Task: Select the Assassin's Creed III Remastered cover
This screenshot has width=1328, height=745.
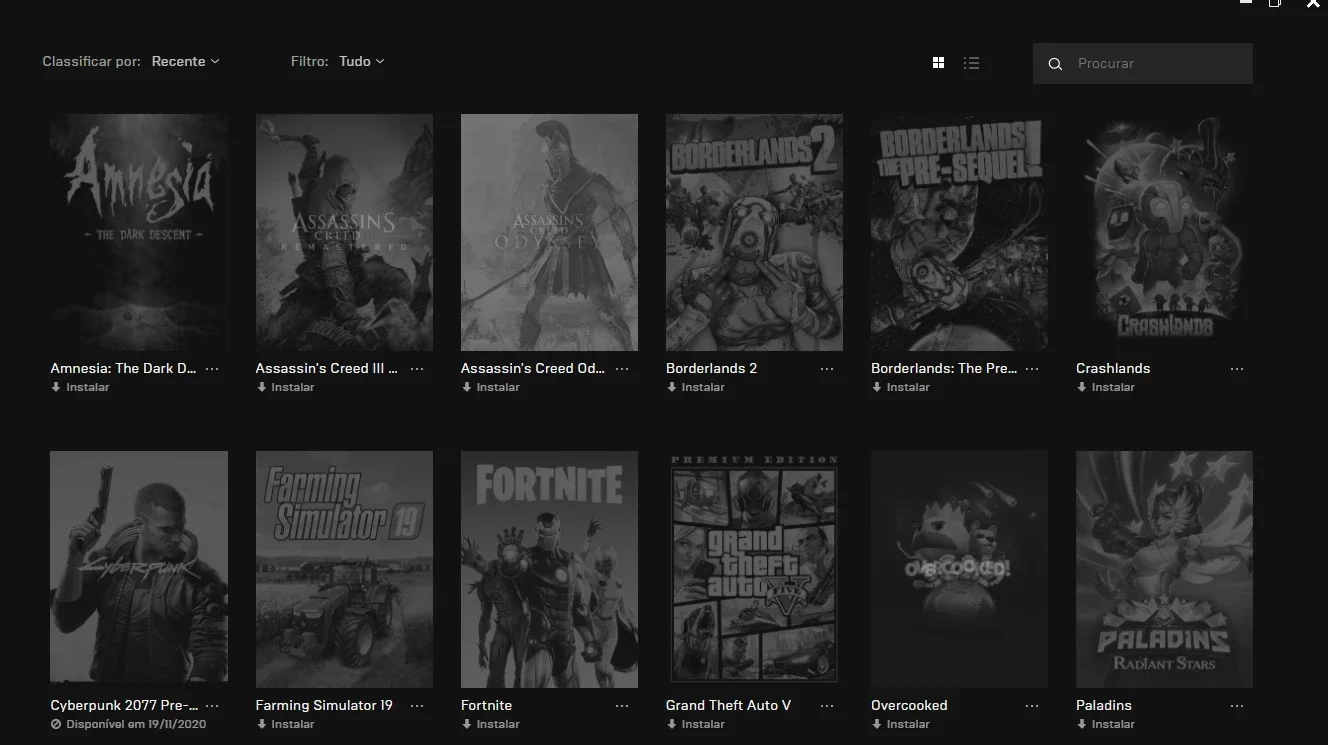Action: coord(344,232)
